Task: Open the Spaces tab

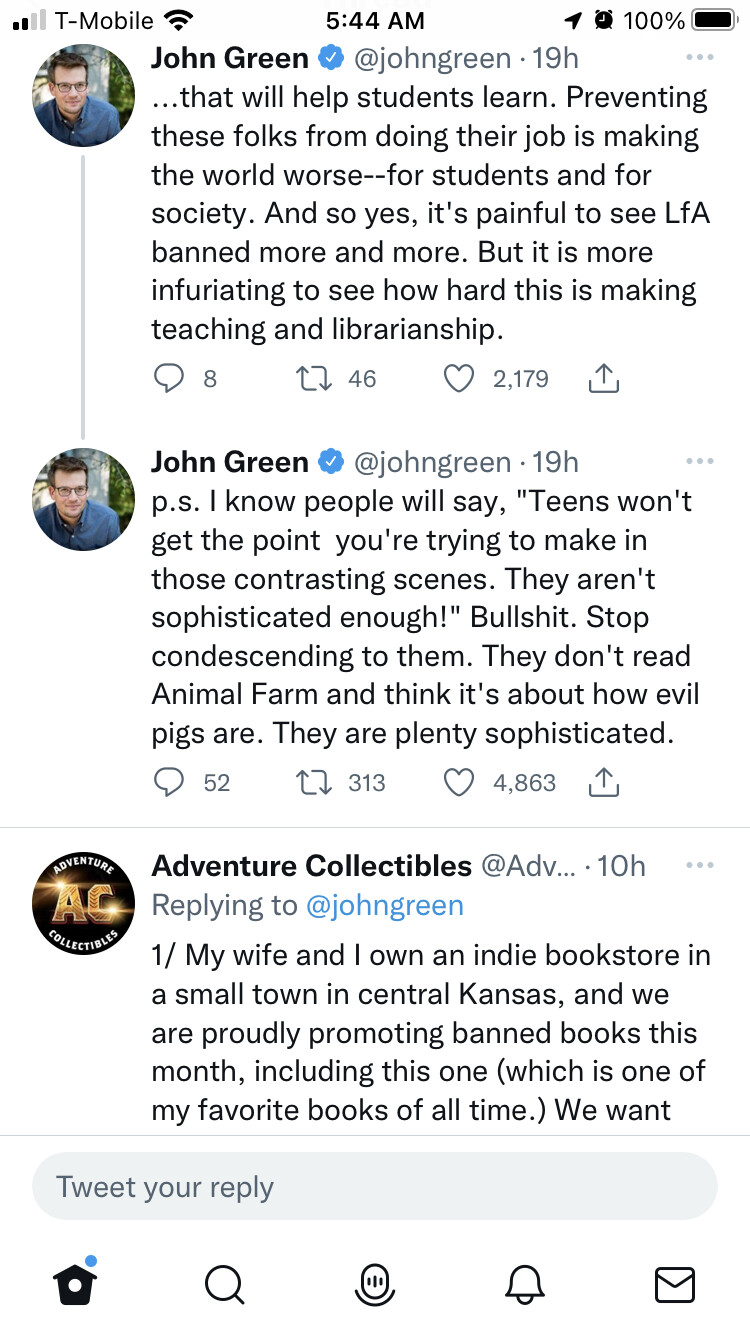Action: point(375,1283)
